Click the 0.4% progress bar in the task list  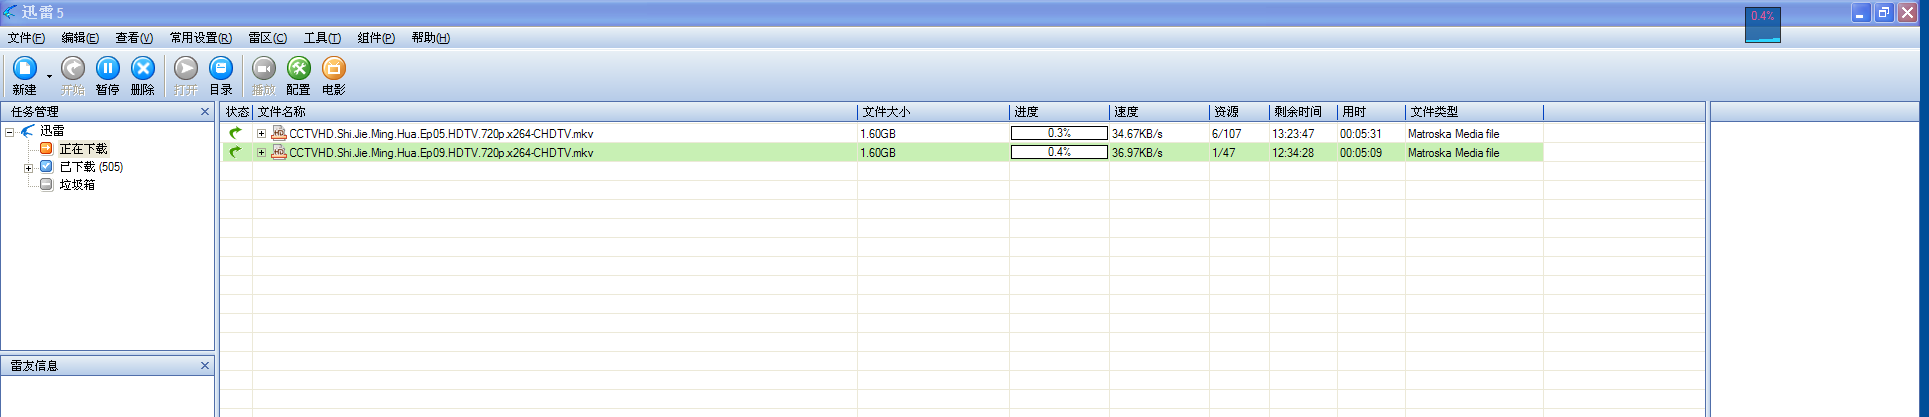(x=1058, y=152)
